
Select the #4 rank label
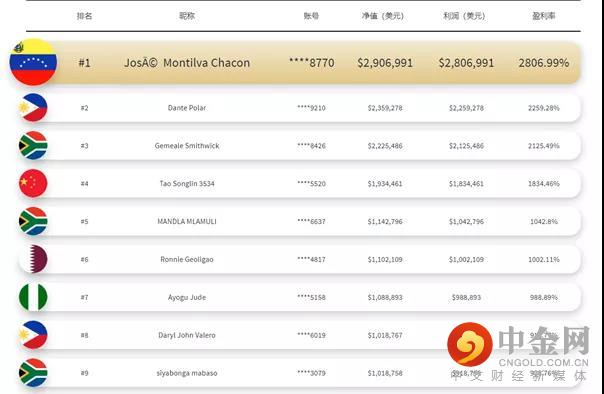tap(84, 184)
